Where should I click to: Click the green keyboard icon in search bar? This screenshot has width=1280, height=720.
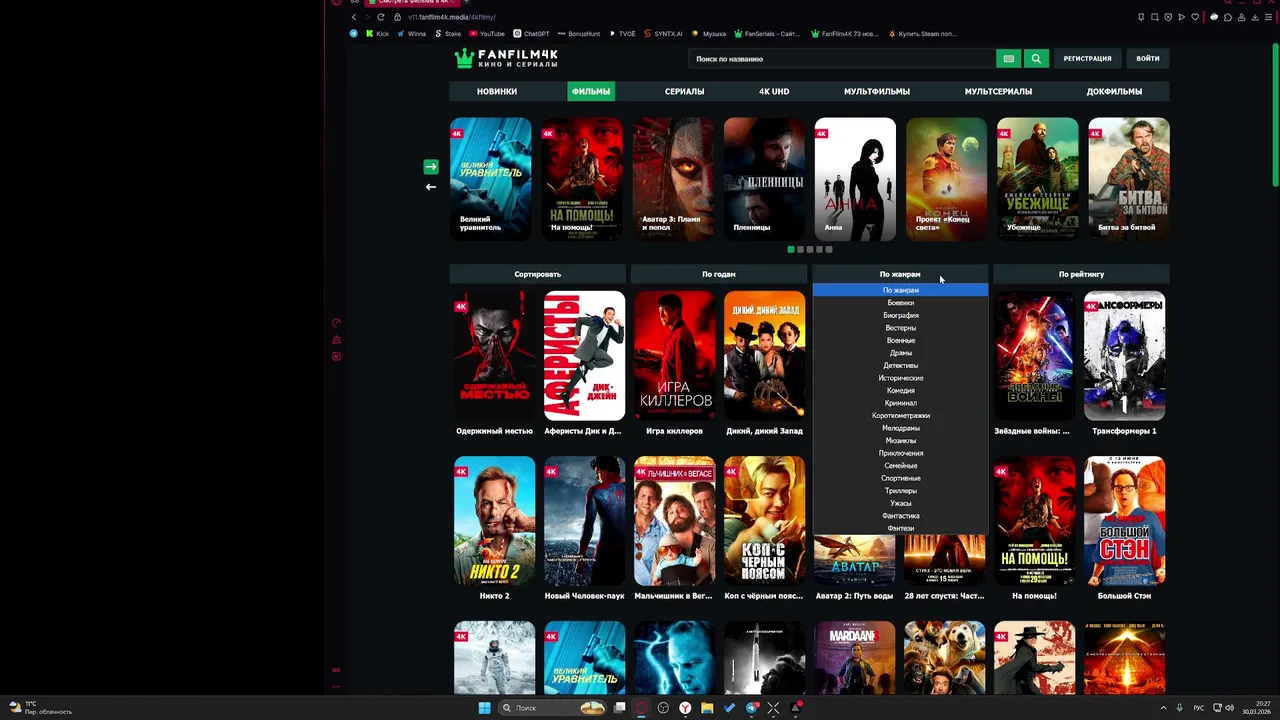tap(1009, 59)
